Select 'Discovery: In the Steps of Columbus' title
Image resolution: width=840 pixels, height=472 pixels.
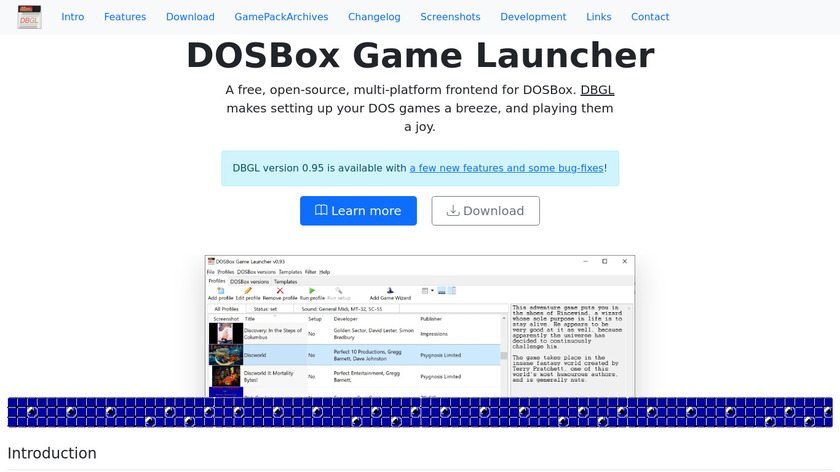coord(273,334)
